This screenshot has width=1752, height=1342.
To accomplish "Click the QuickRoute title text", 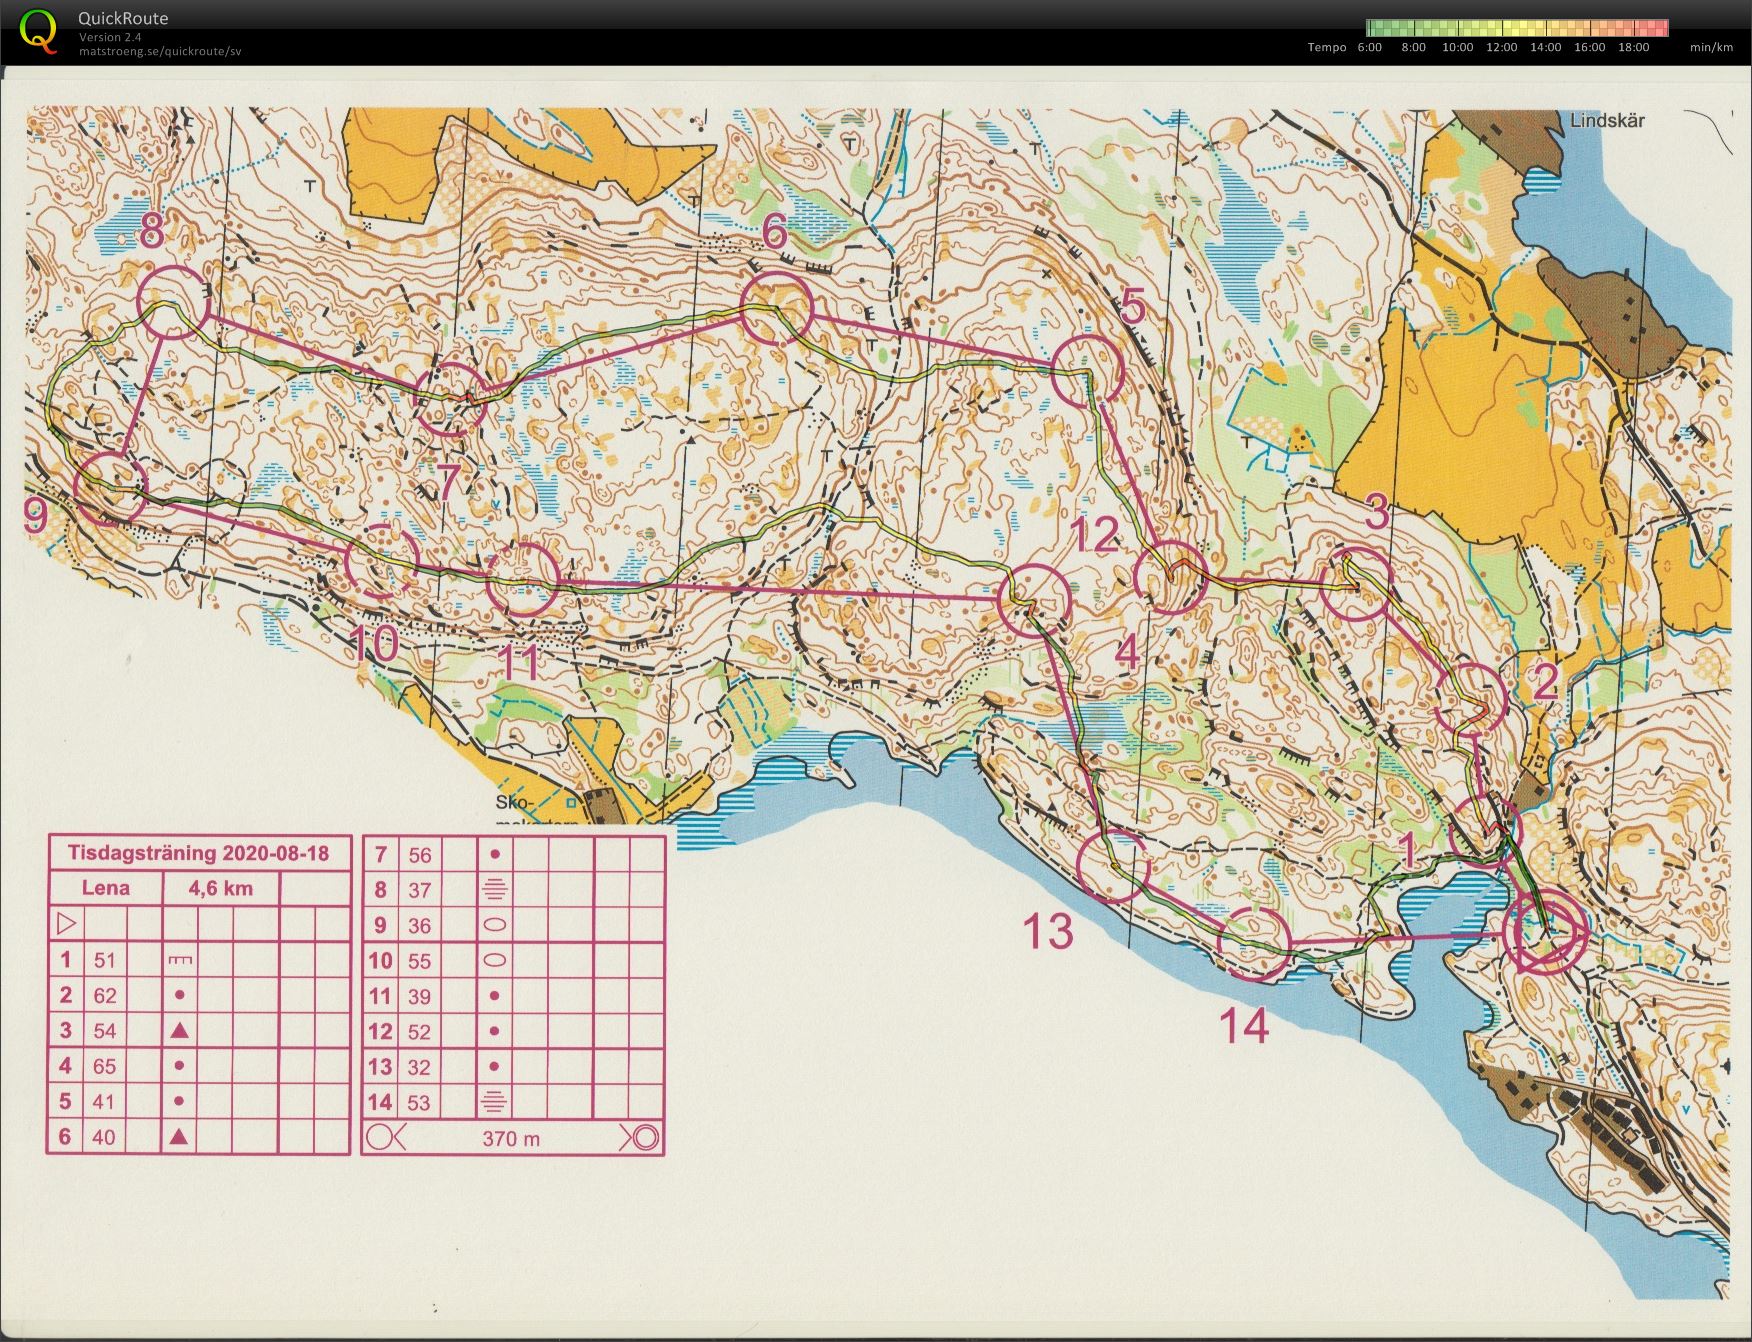I will [x=123, y=18].
